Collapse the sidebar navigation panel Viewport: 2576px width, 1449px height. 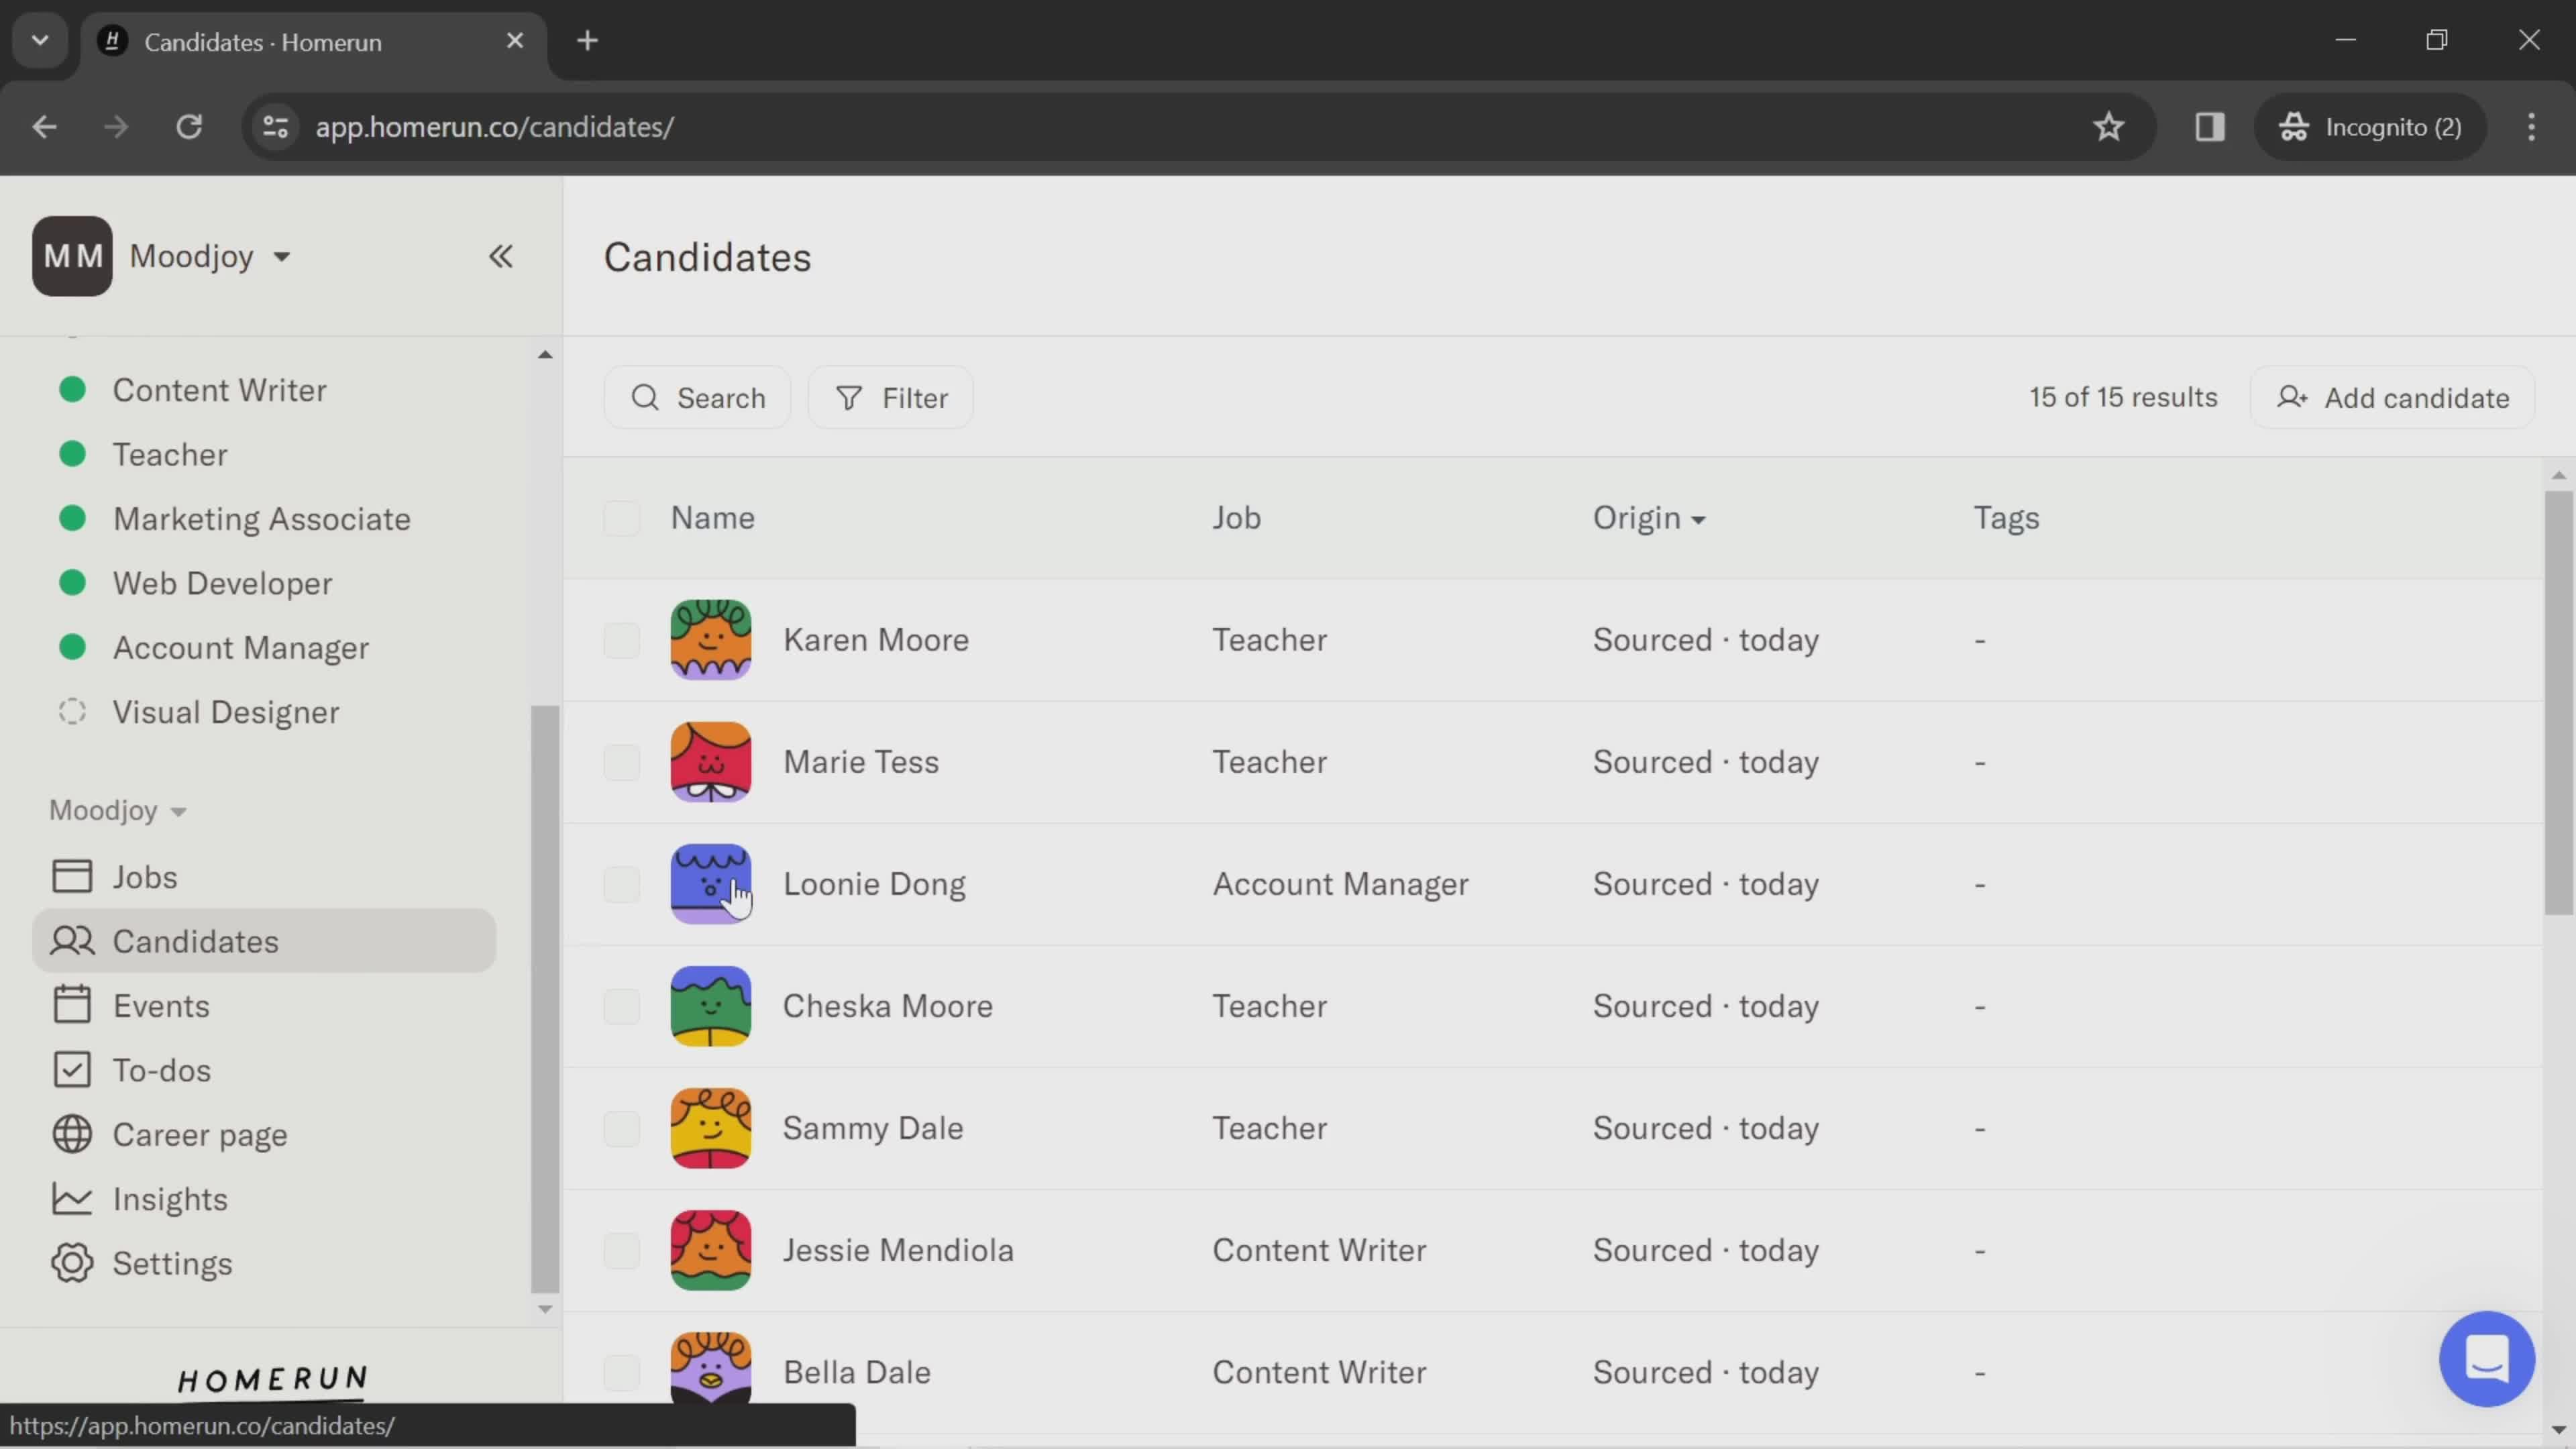pos(500,255)
